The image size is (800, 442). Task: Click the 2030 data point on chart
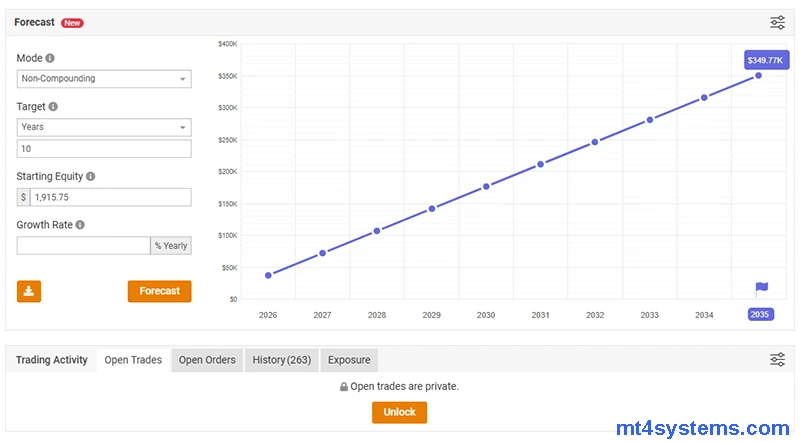(x=486, y=186)
